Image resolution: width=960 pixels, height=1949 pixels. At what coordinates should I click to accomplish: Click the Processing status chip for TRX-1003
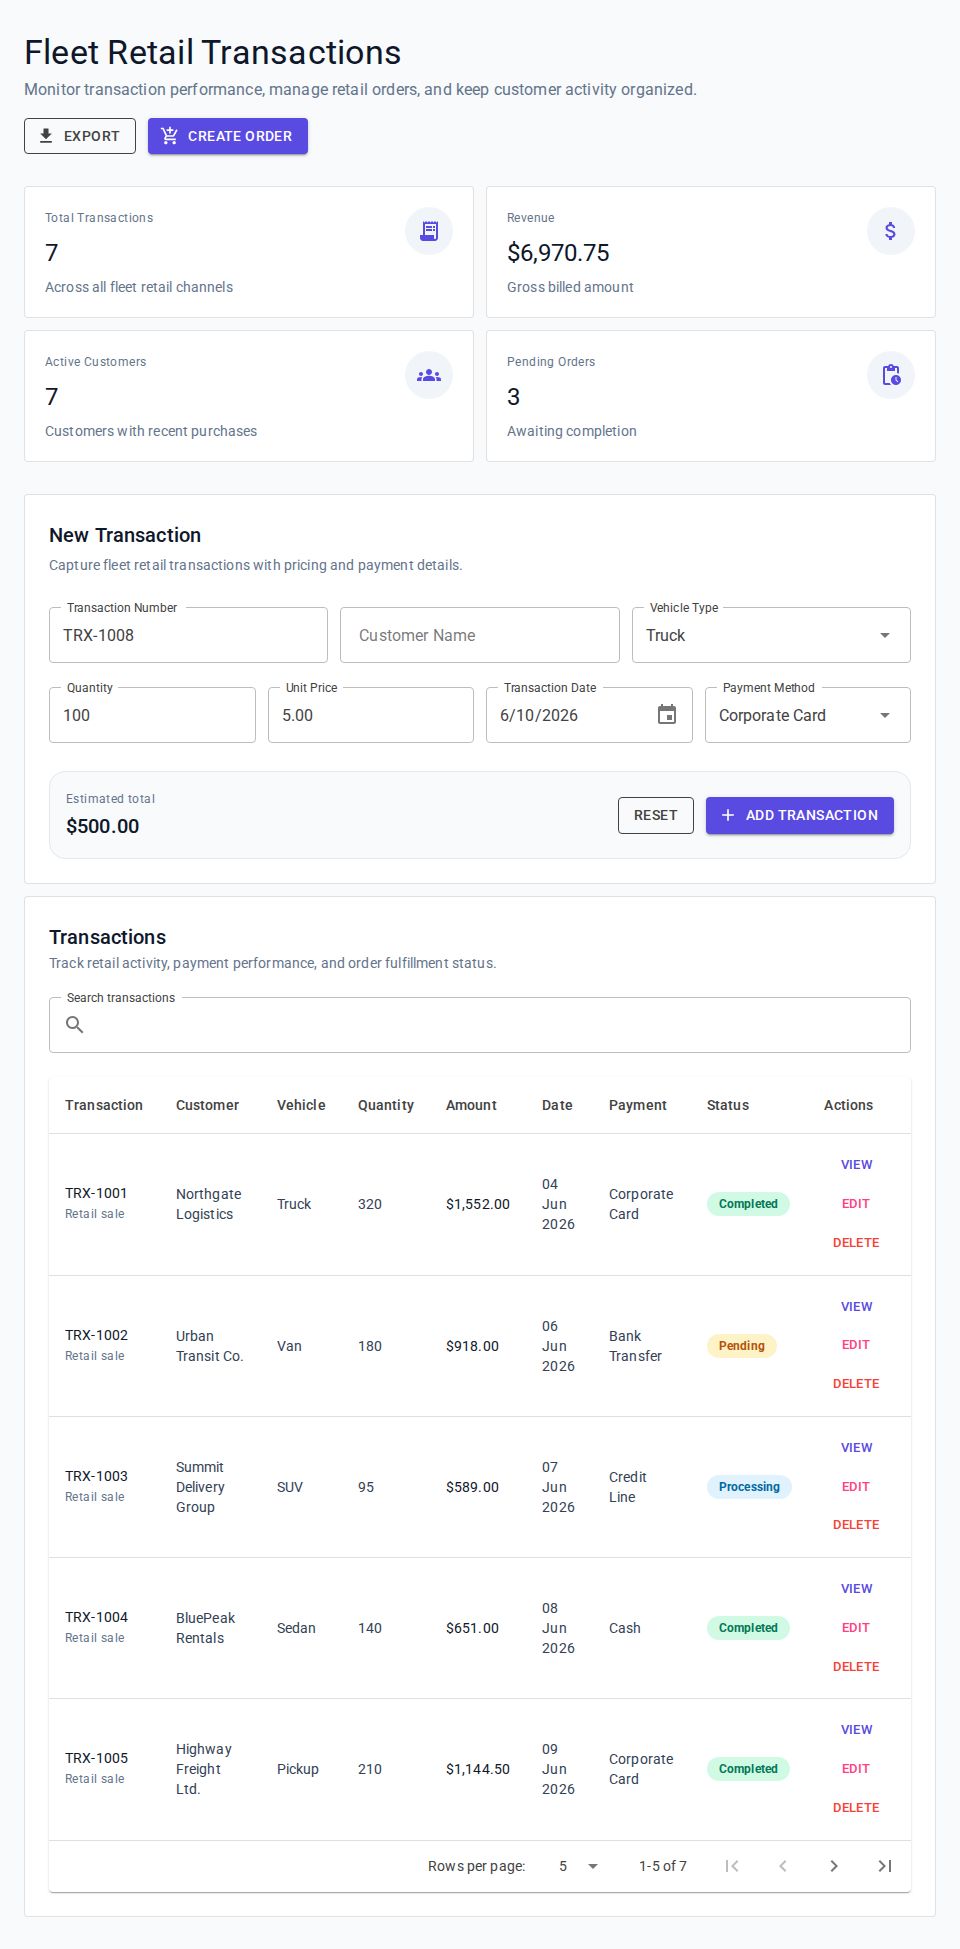749,1487
